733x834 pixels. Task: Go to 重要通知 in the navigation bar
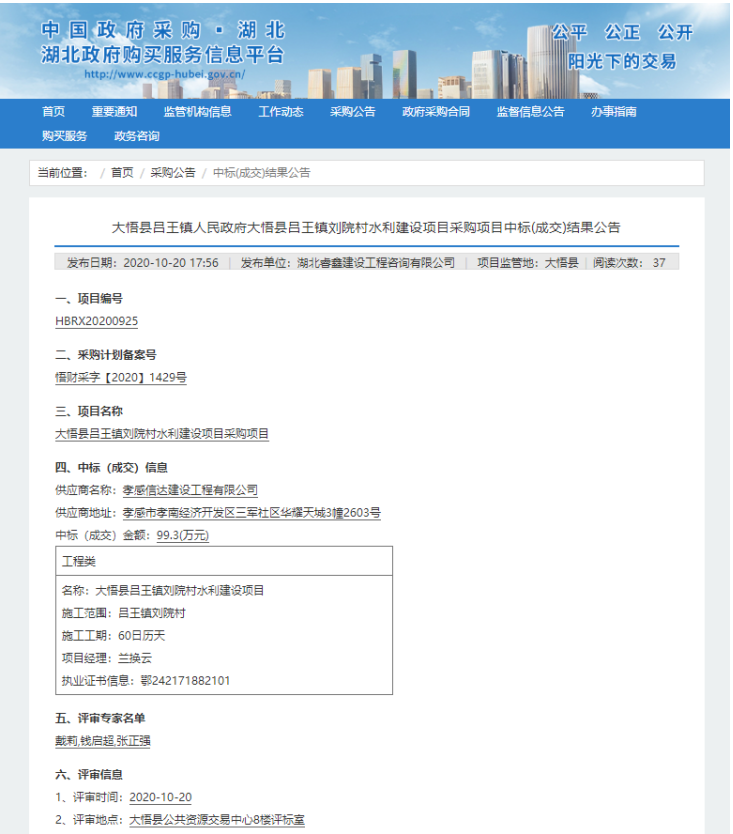(x=114, y=112)
